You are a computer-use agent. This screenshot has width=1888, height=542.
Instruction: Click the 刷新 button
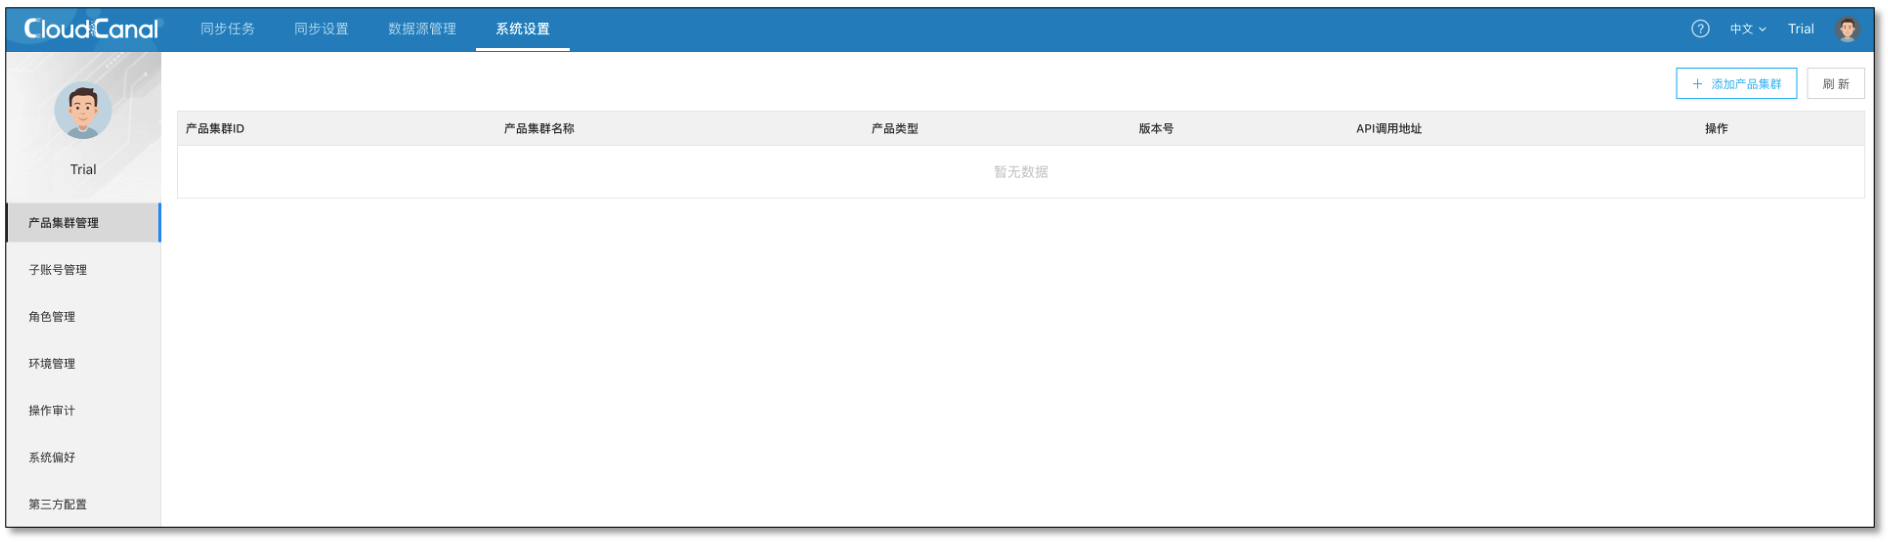click(1835, 84)
